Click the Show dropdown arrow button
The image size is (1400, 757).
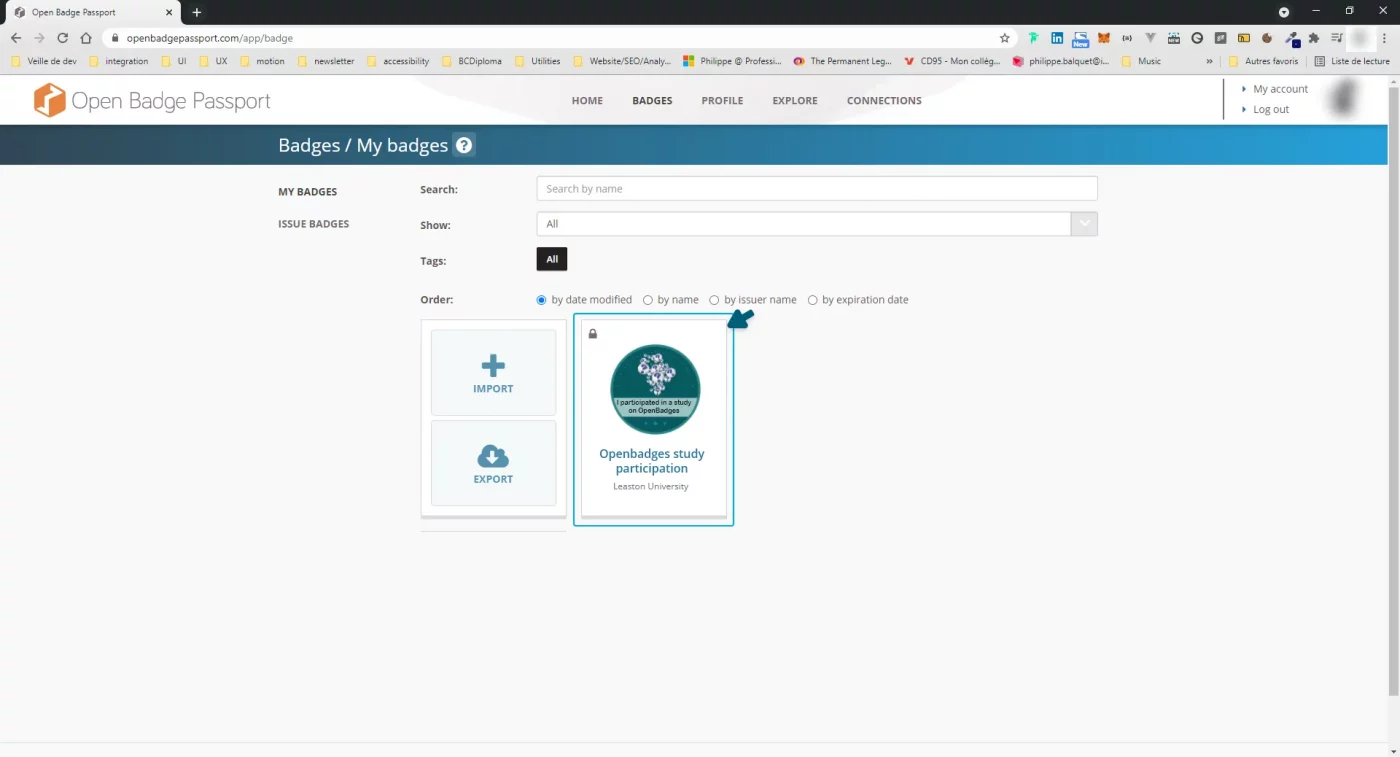[x=1084, y=224]
